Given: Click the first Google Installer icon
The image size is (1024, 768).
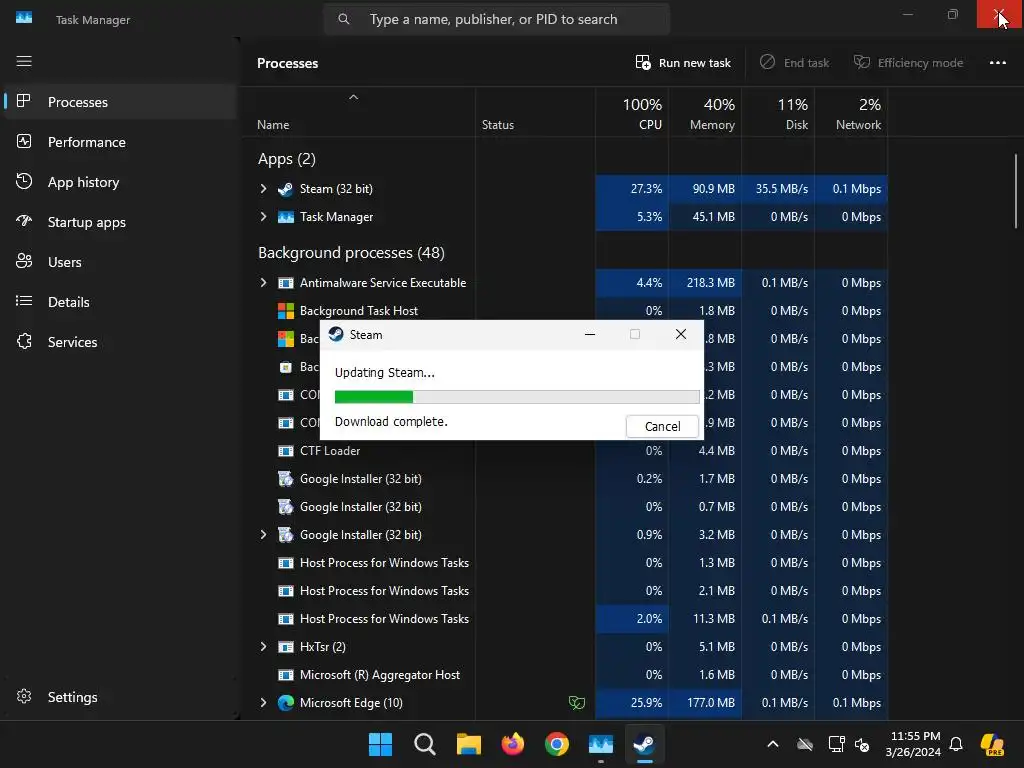Looking at the screenshot, I should pos(285,479).
